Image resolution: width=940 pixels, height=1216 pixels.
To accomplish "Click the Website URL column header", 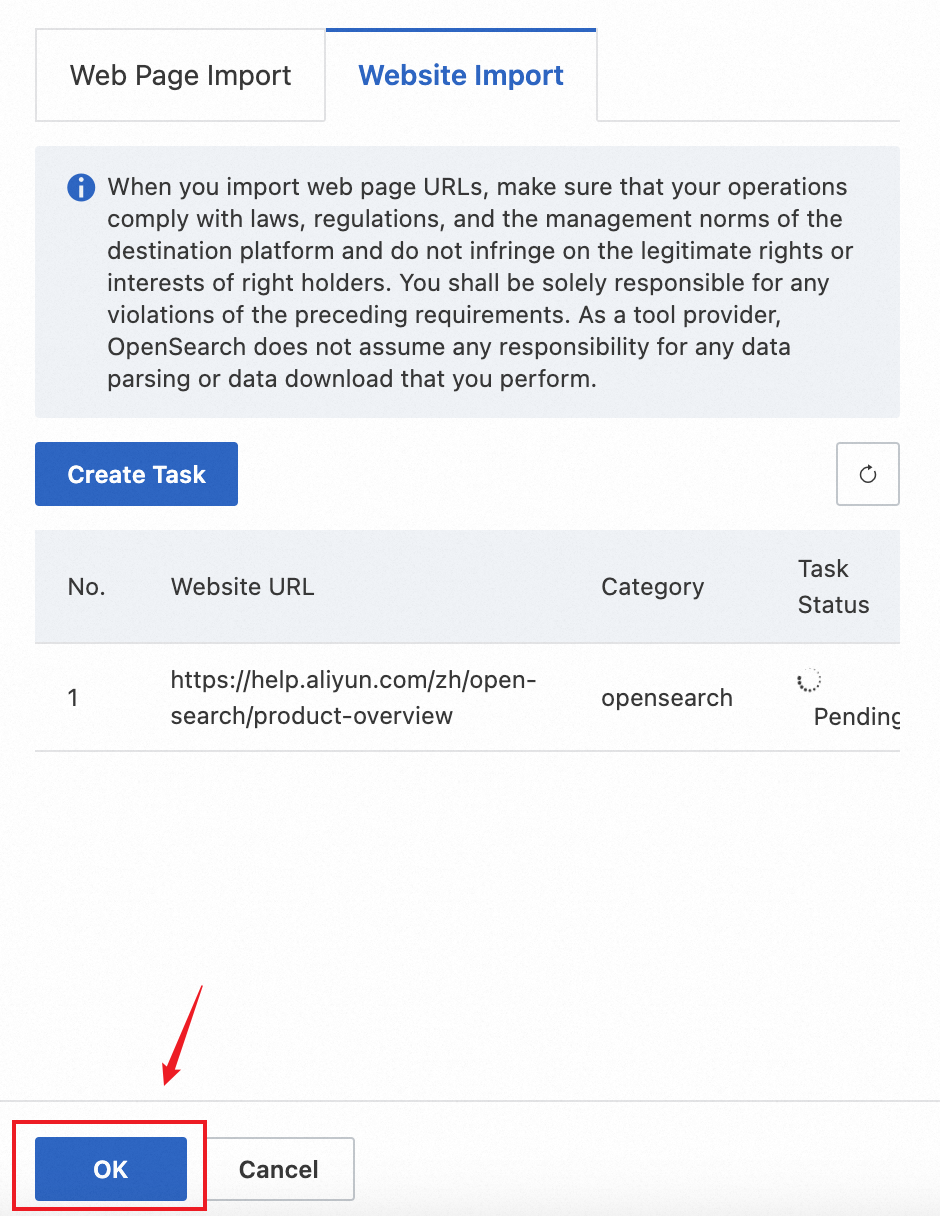I will (x=243, y=587).
